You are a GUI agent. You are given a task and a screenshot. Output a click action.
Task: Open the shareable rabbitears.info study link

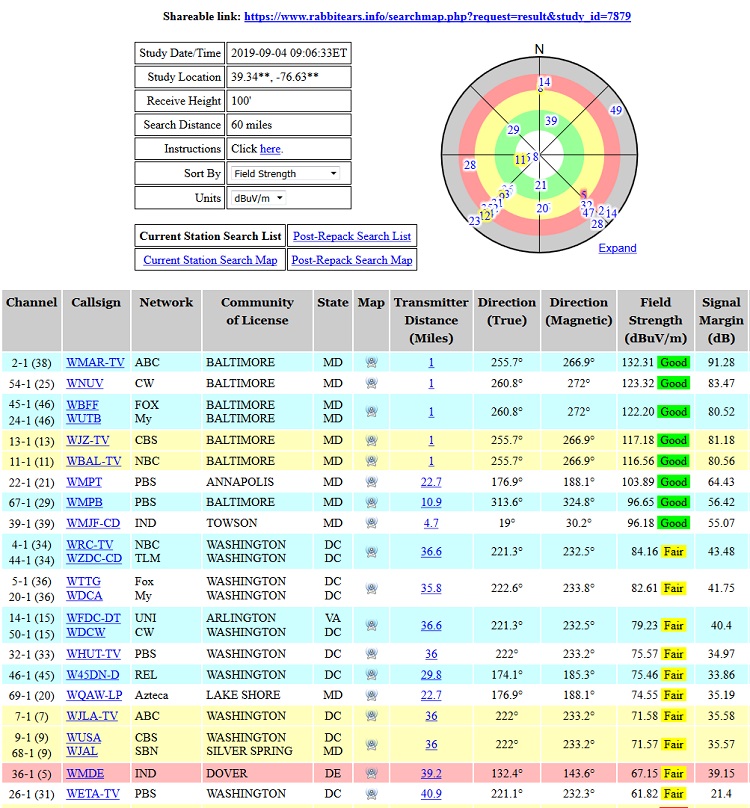437,17
